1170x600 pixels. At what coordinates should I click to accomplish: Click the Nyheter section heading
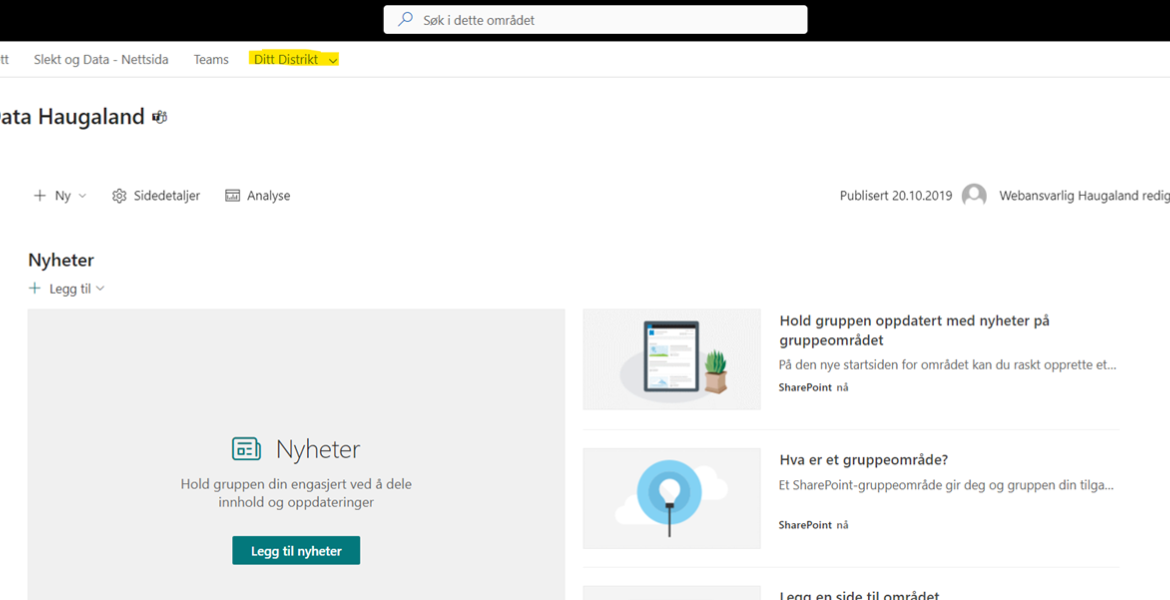61,260
